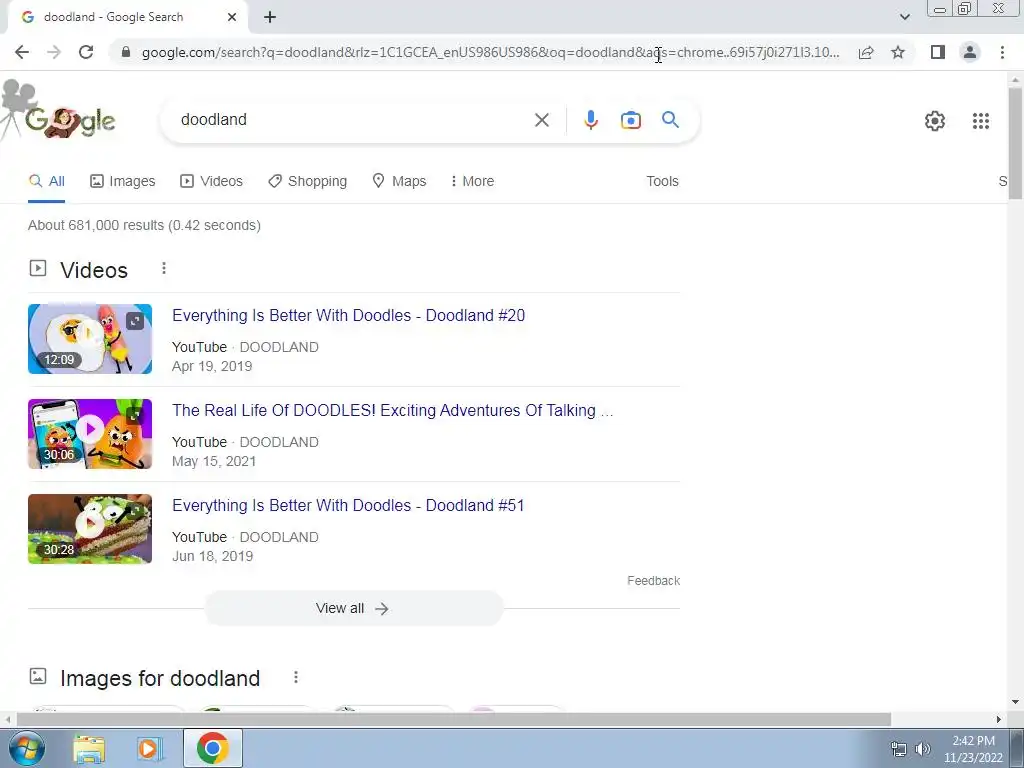The height and width of the screenshot is (768, 1024).
Task: Open options menu beside Videos heading
Action: pyautogui.click(x=164, y=268)
